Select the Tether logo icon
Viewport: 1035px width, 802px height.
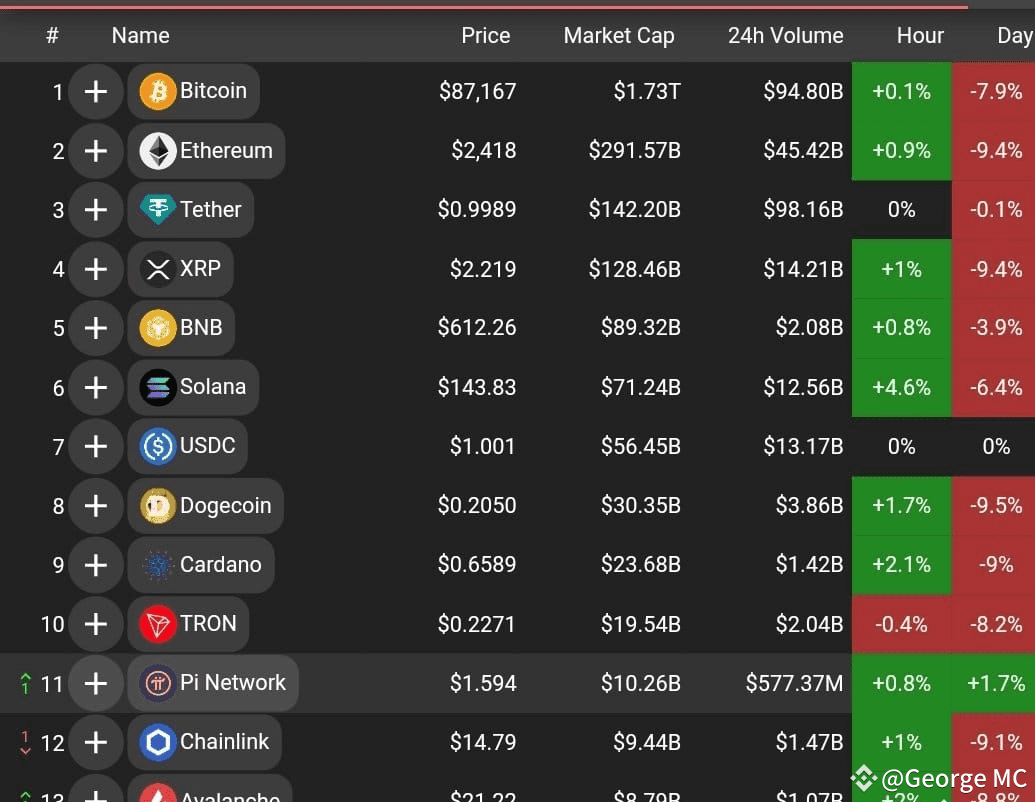coord(157,210)
